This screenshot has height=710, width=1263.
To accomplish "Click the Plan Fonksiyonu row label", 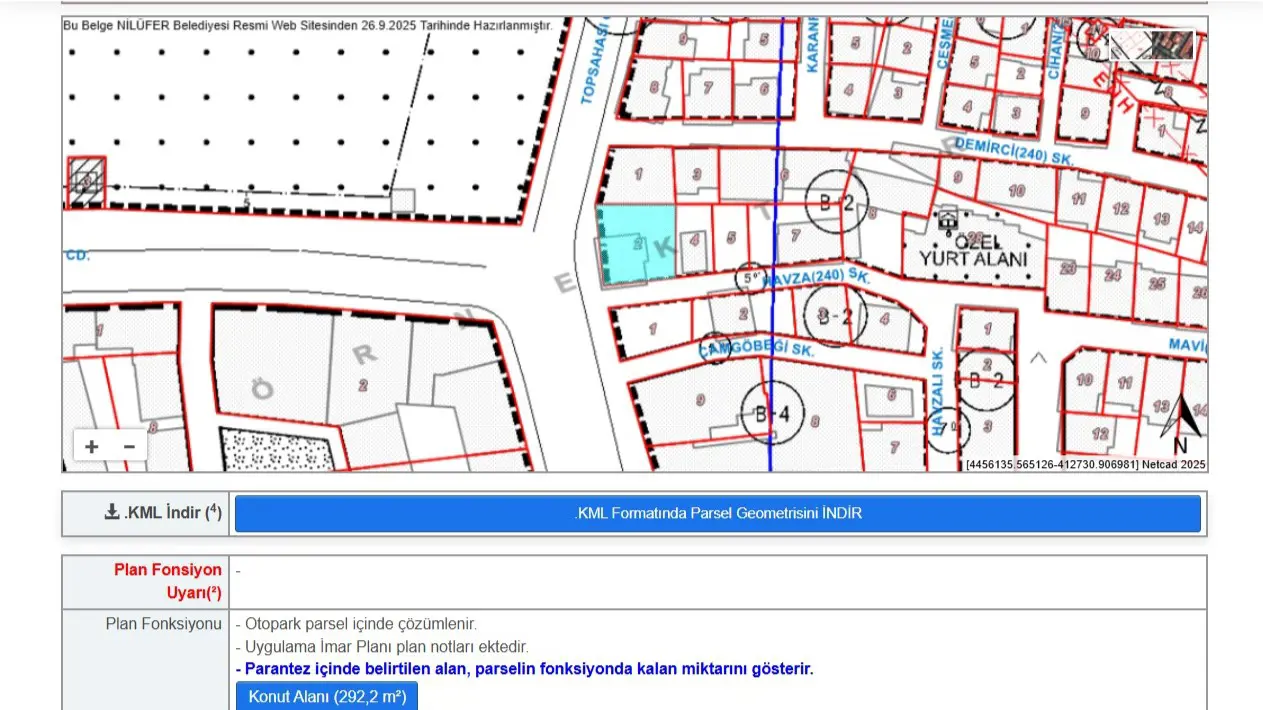I will [x=164, y=623].
